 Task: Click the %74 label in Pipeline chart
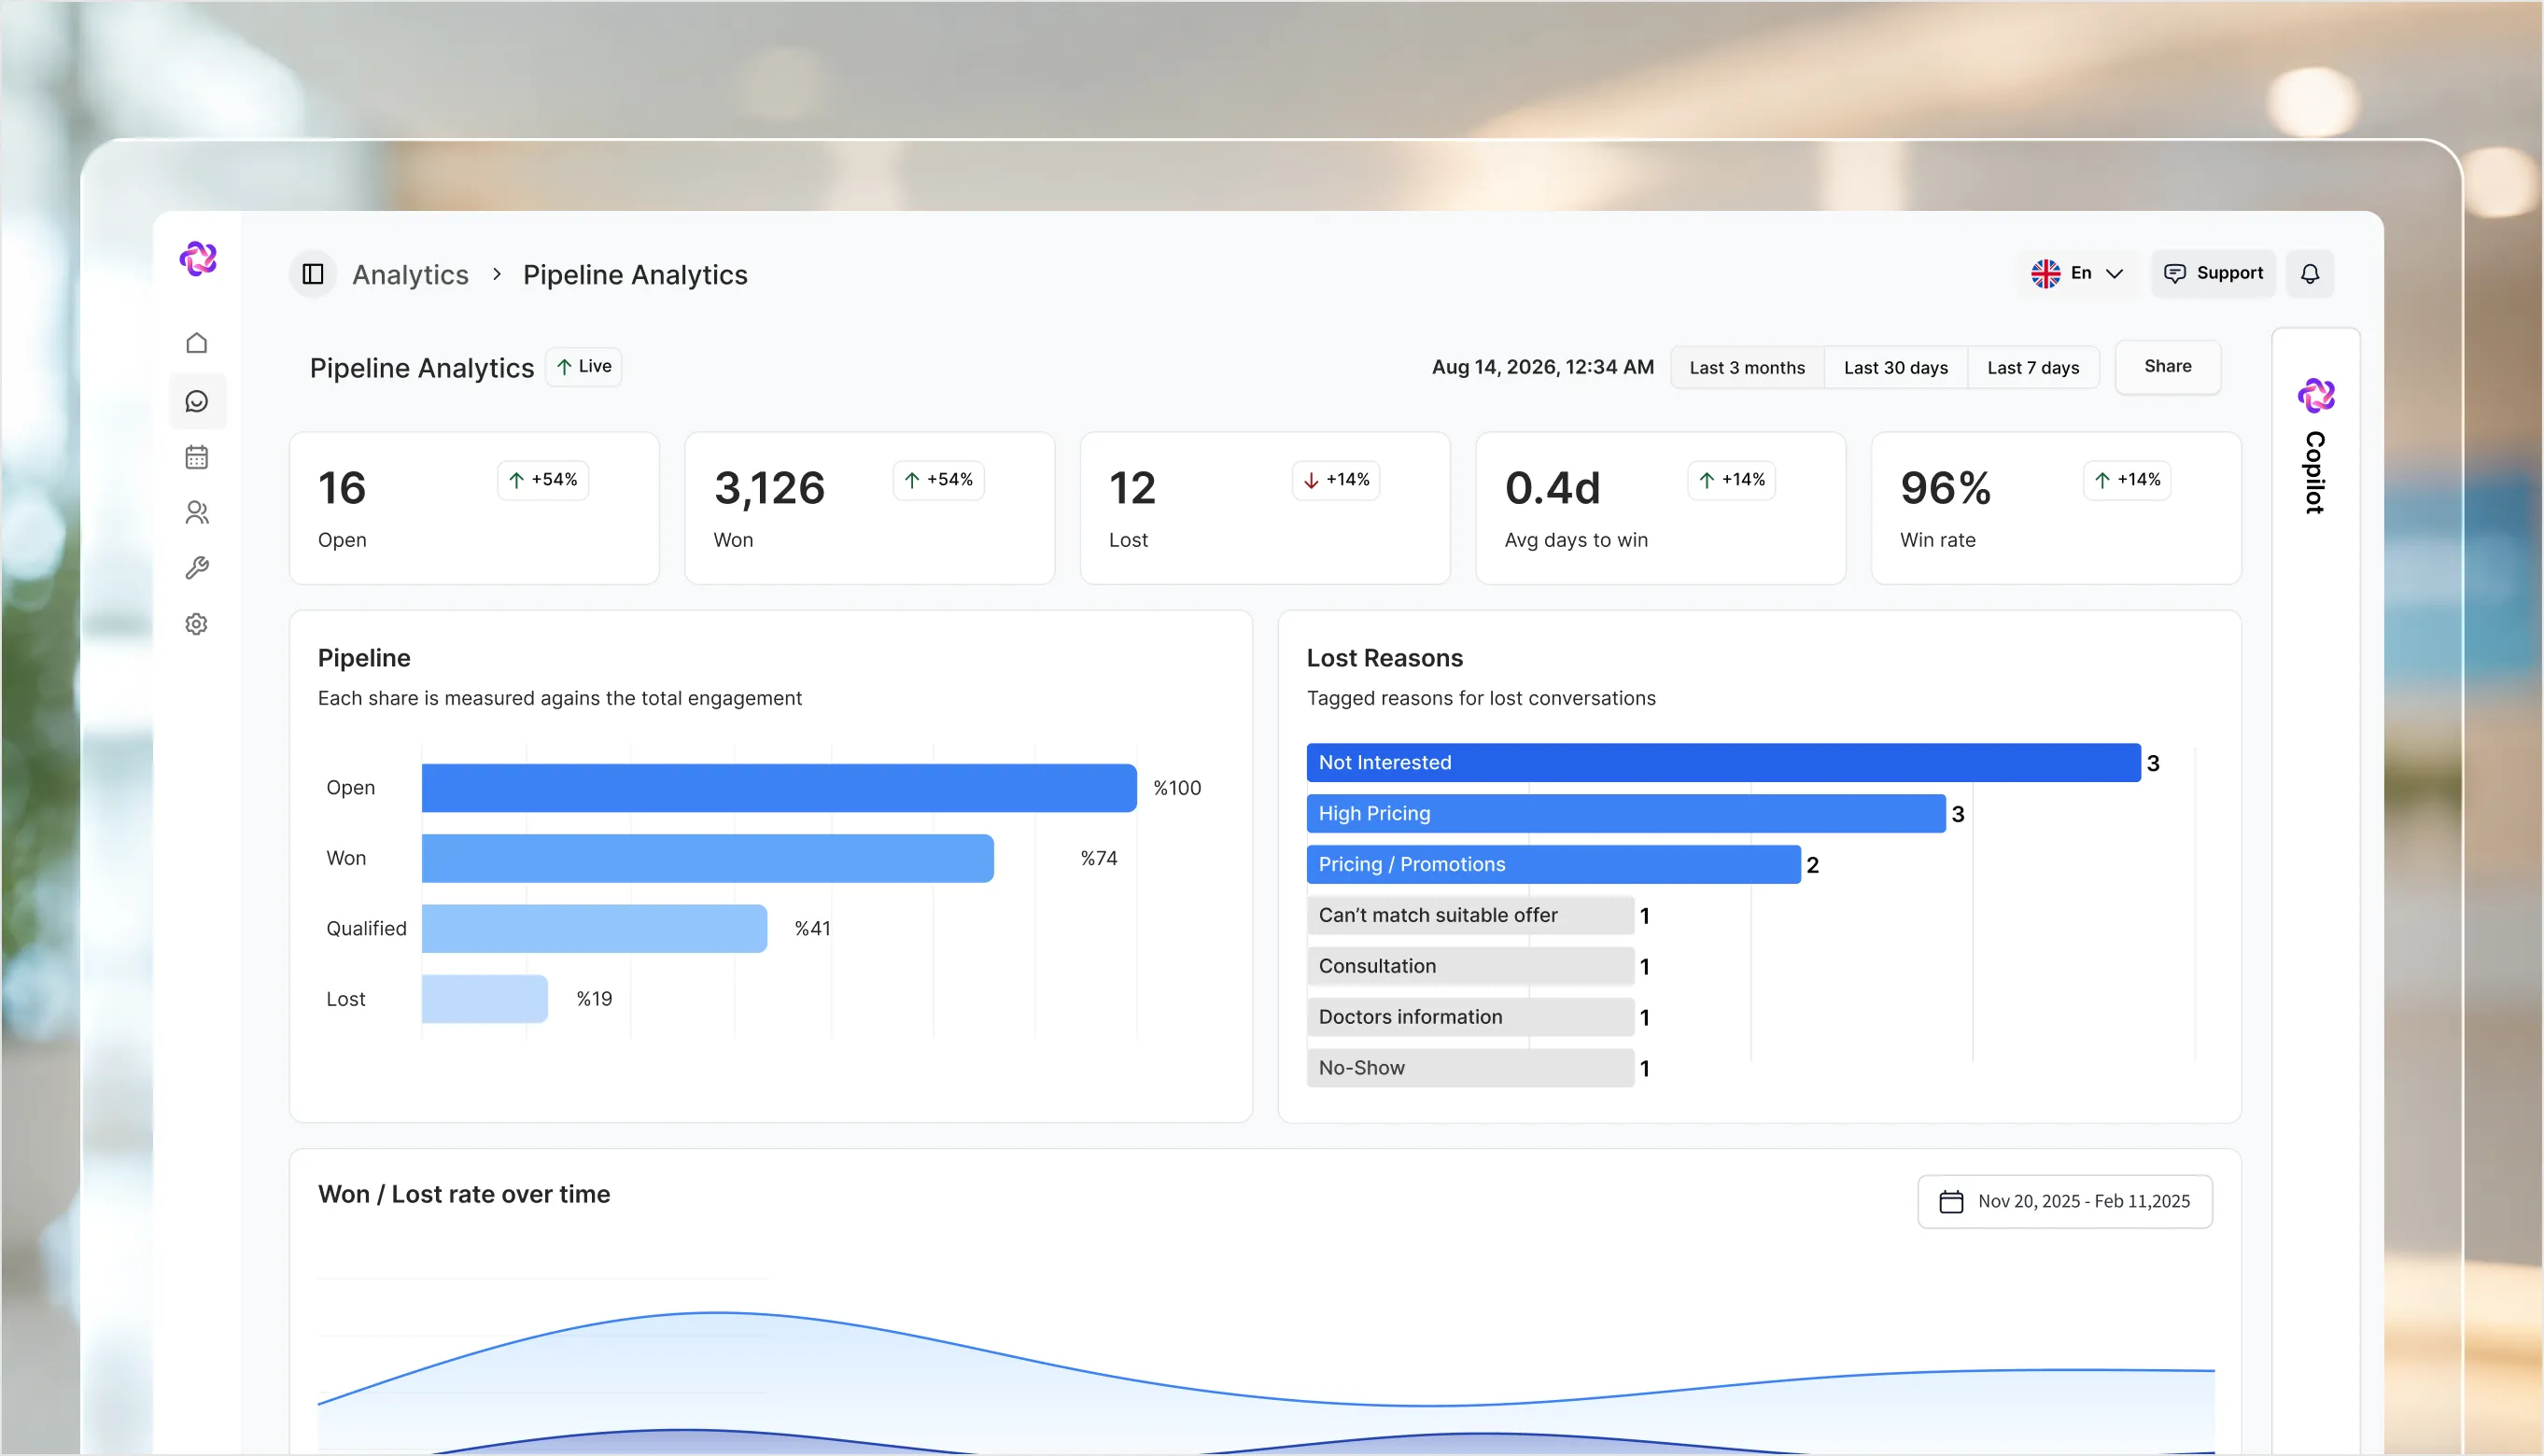point(1099,858)
